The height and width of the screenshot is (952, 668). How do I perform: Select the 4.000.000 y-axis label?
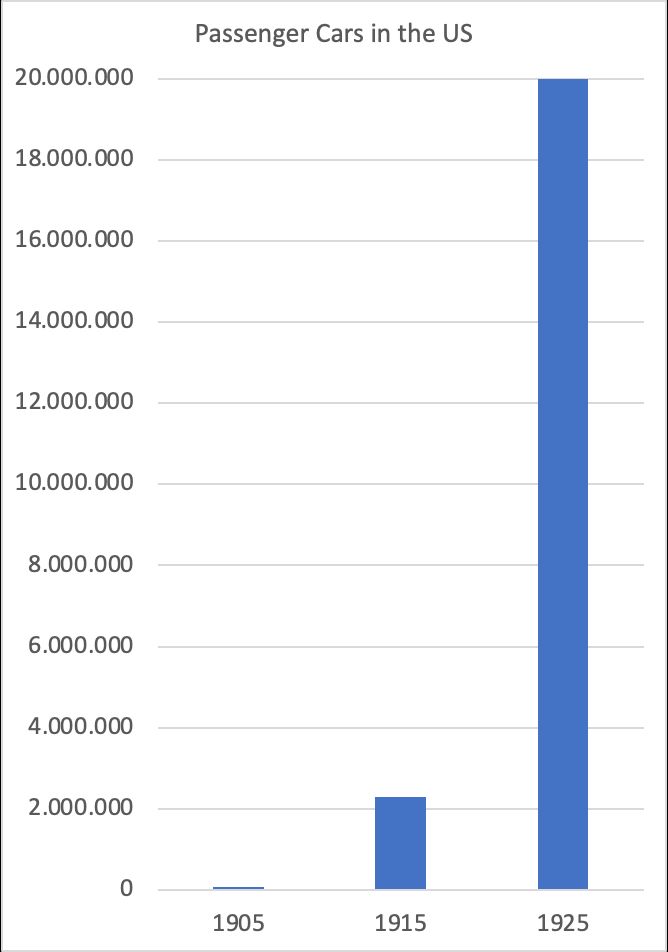82,727
